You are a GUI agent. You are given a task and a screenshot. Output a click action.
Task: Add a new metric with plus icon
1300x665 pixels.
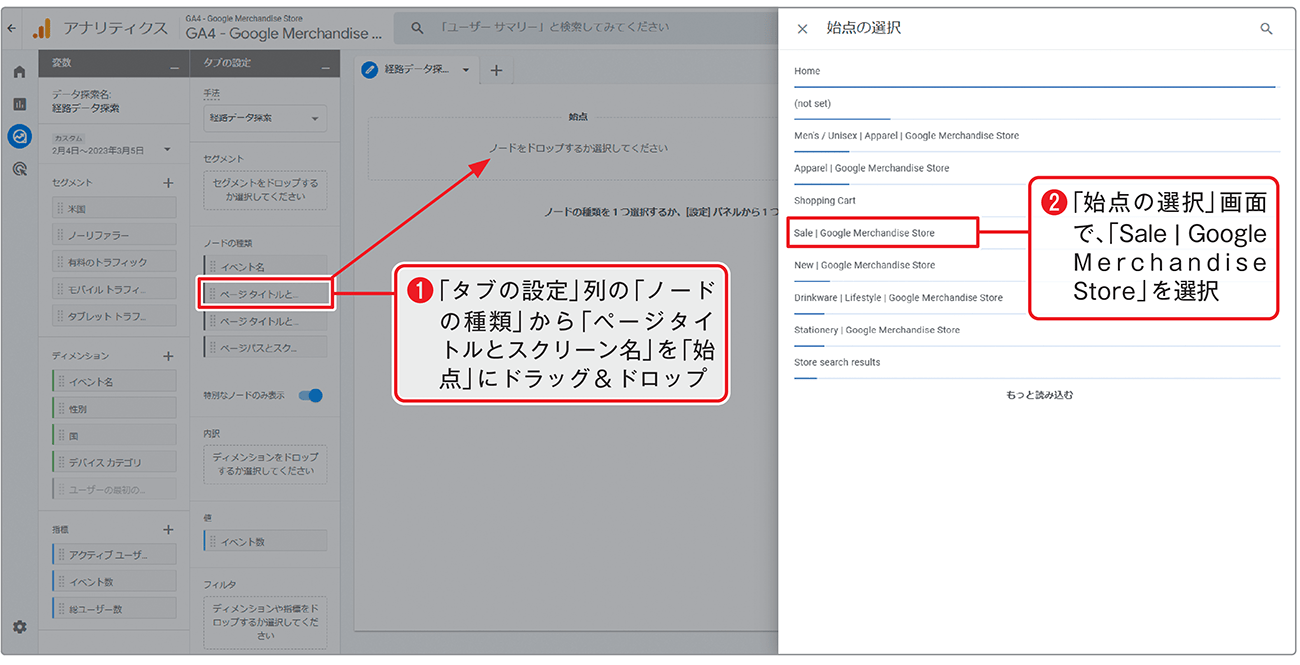tap(168, 530)
